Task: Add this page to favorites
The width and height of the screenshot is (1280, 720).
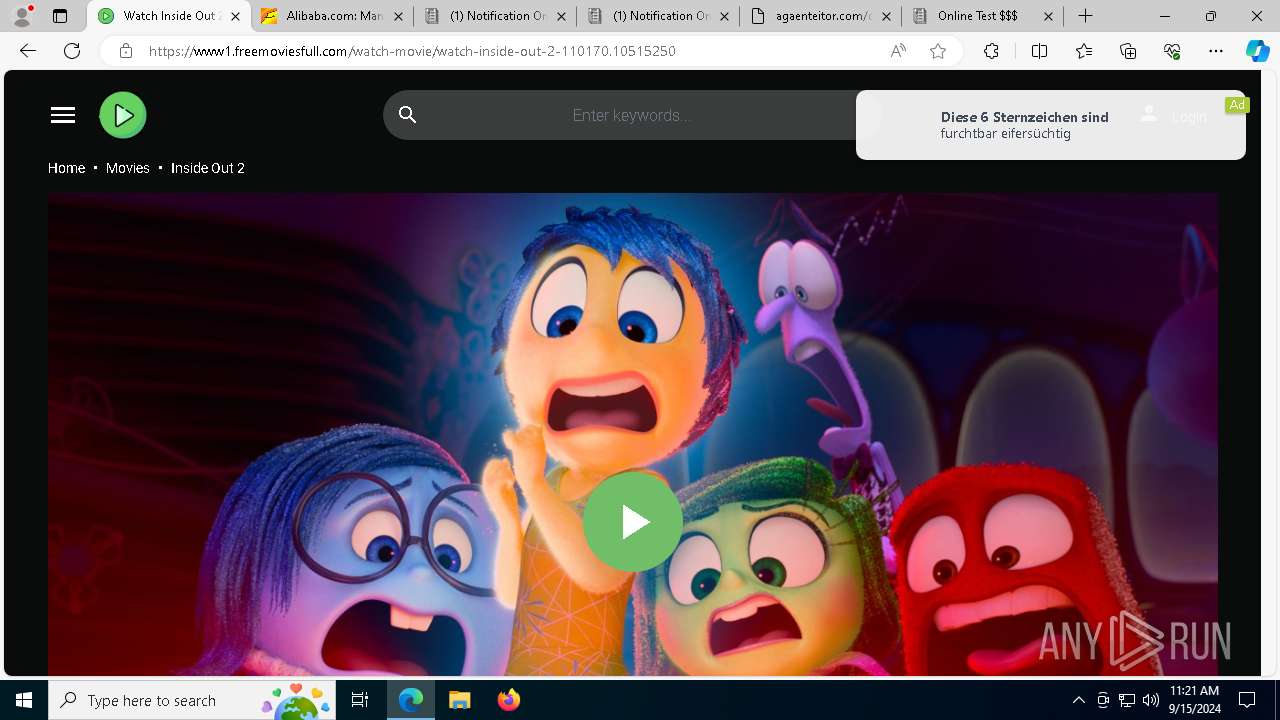Action: (938, 51)
